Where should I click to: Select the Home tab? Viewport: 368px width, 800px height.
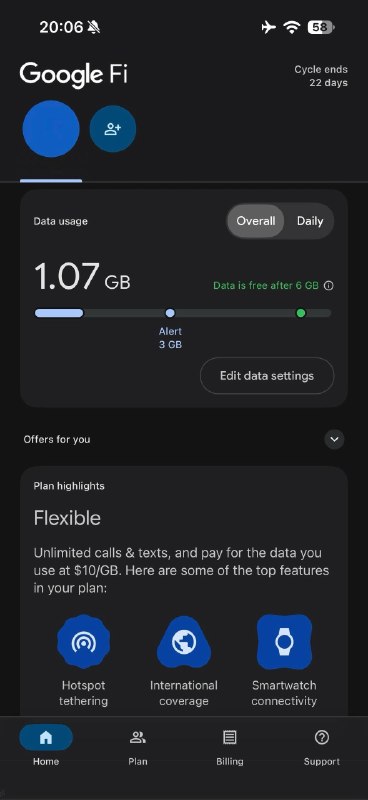click(46, 744)
